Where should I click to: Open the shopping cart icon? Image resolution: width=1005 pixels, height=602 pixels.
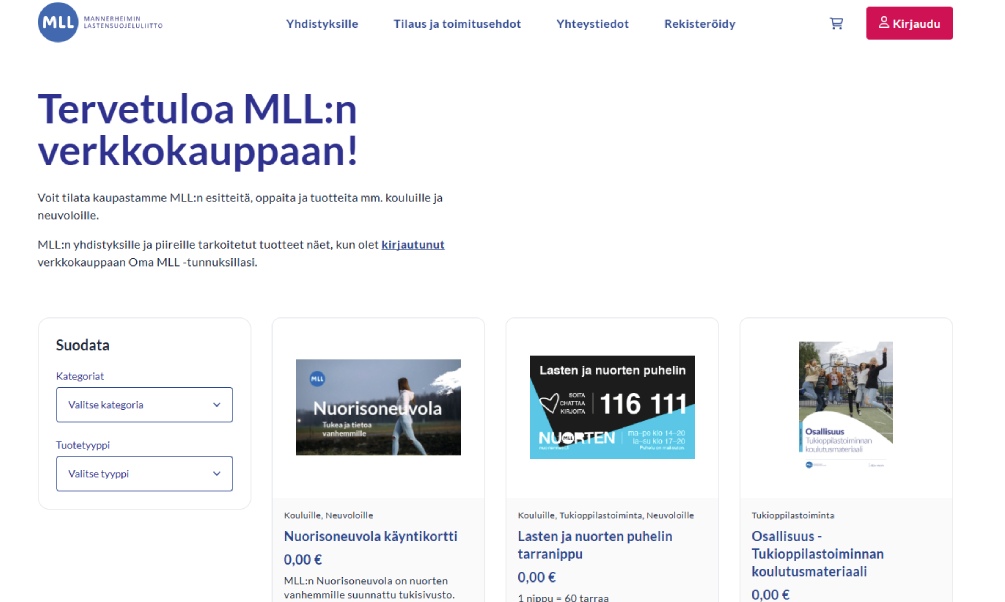(x=836, y=24)
